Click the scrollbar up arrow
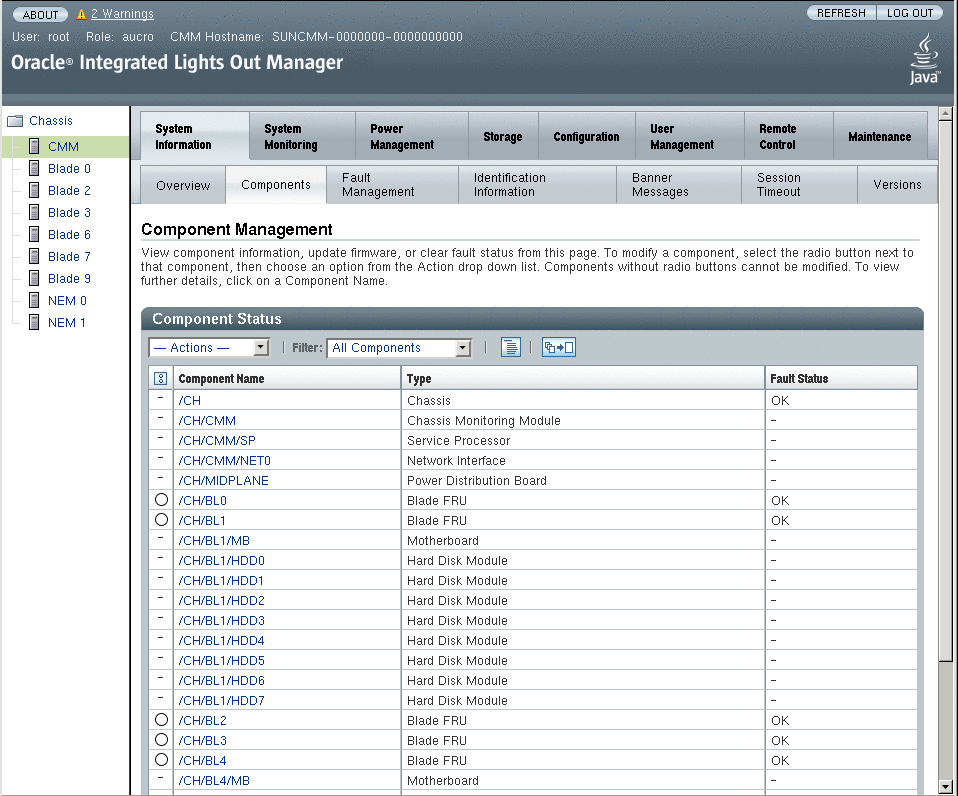958x796 pixels. [945, 114]
